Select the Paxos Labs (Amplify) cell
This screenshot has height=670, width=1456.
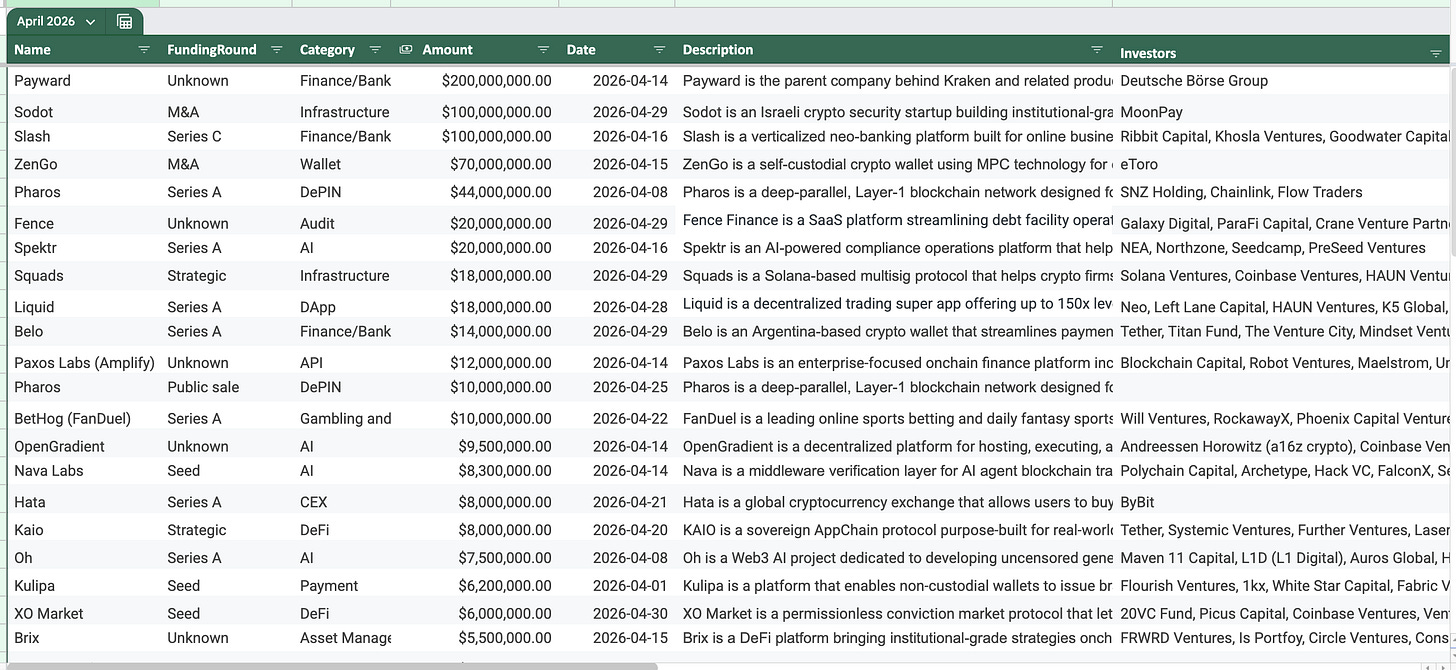pyautogui.click(x=83, y=363)
